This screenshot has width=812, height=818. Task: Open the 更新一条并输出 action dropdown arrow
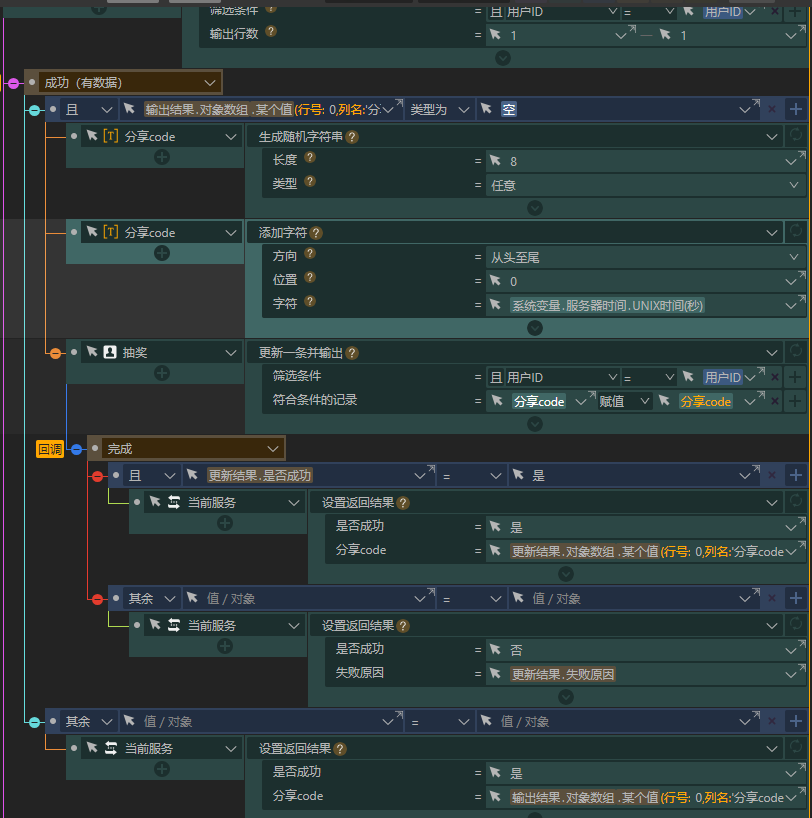pos(772,353)
